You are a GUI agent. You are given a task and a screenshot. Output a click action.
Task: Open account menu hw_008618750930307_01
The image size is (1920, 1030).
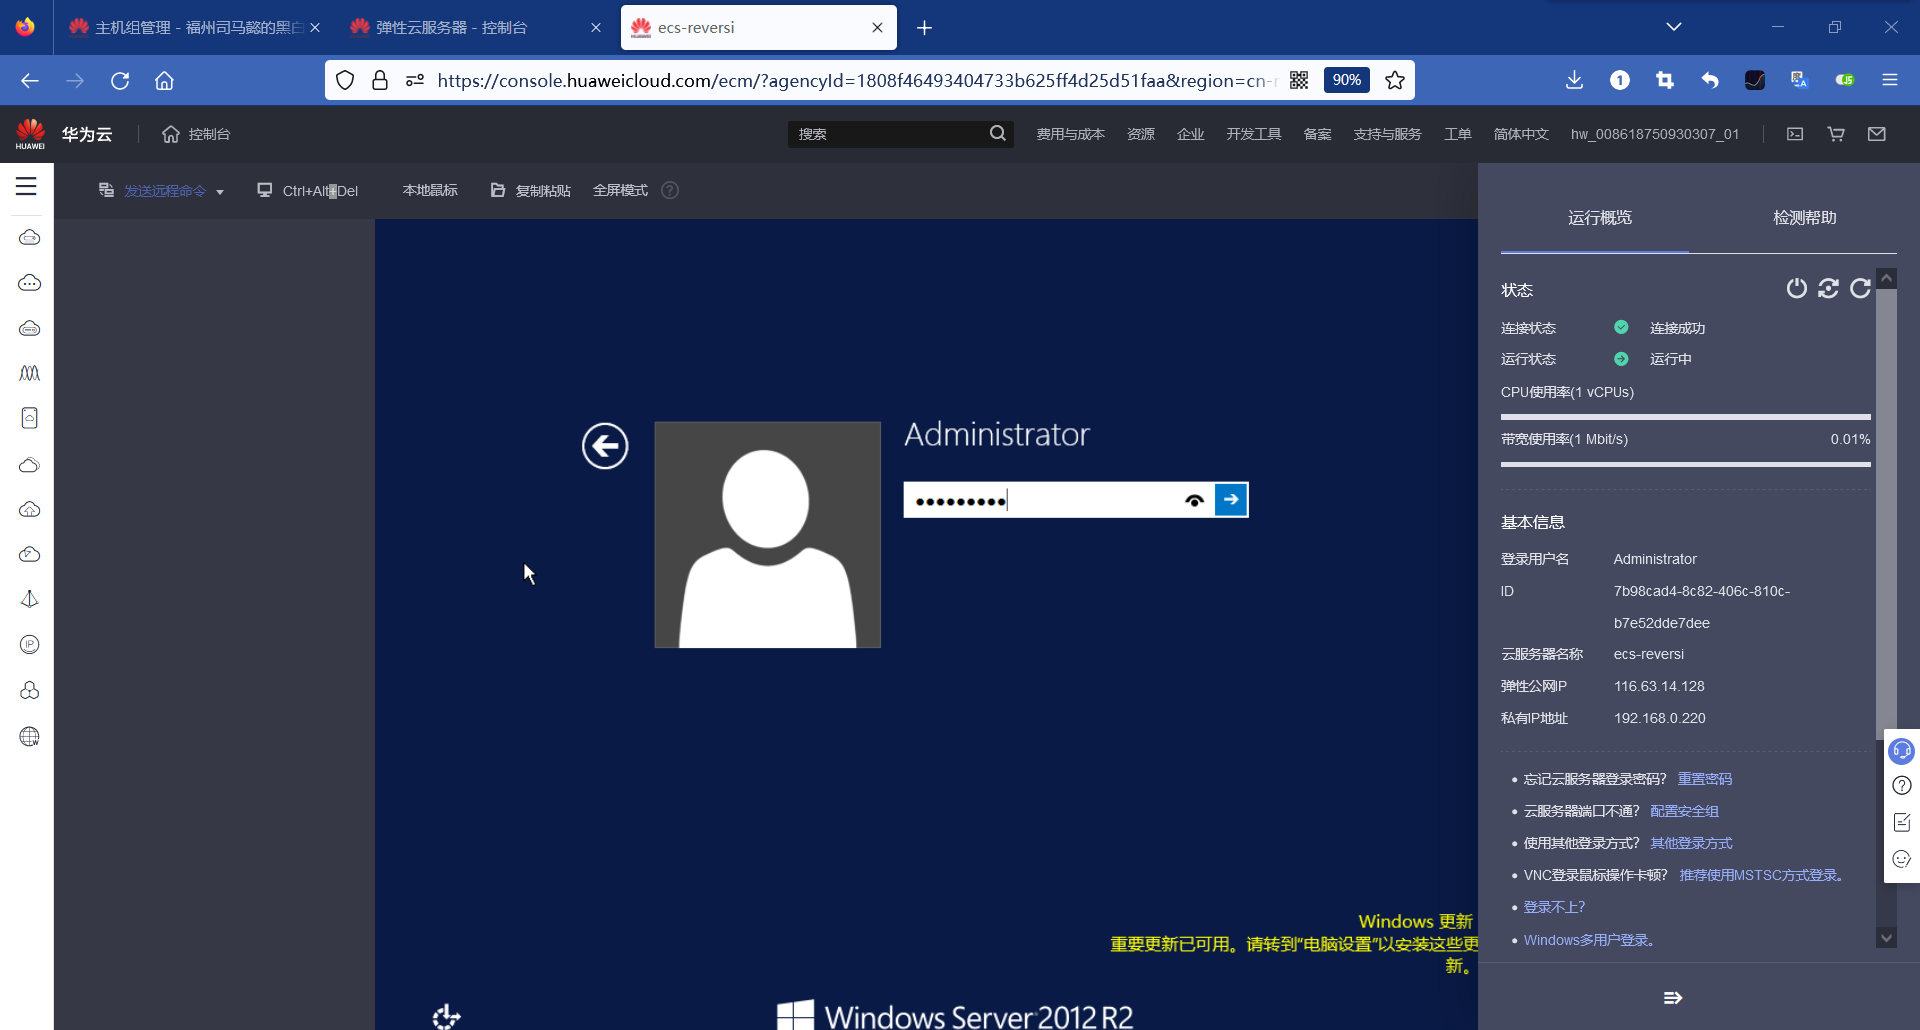coord(1655,134)
